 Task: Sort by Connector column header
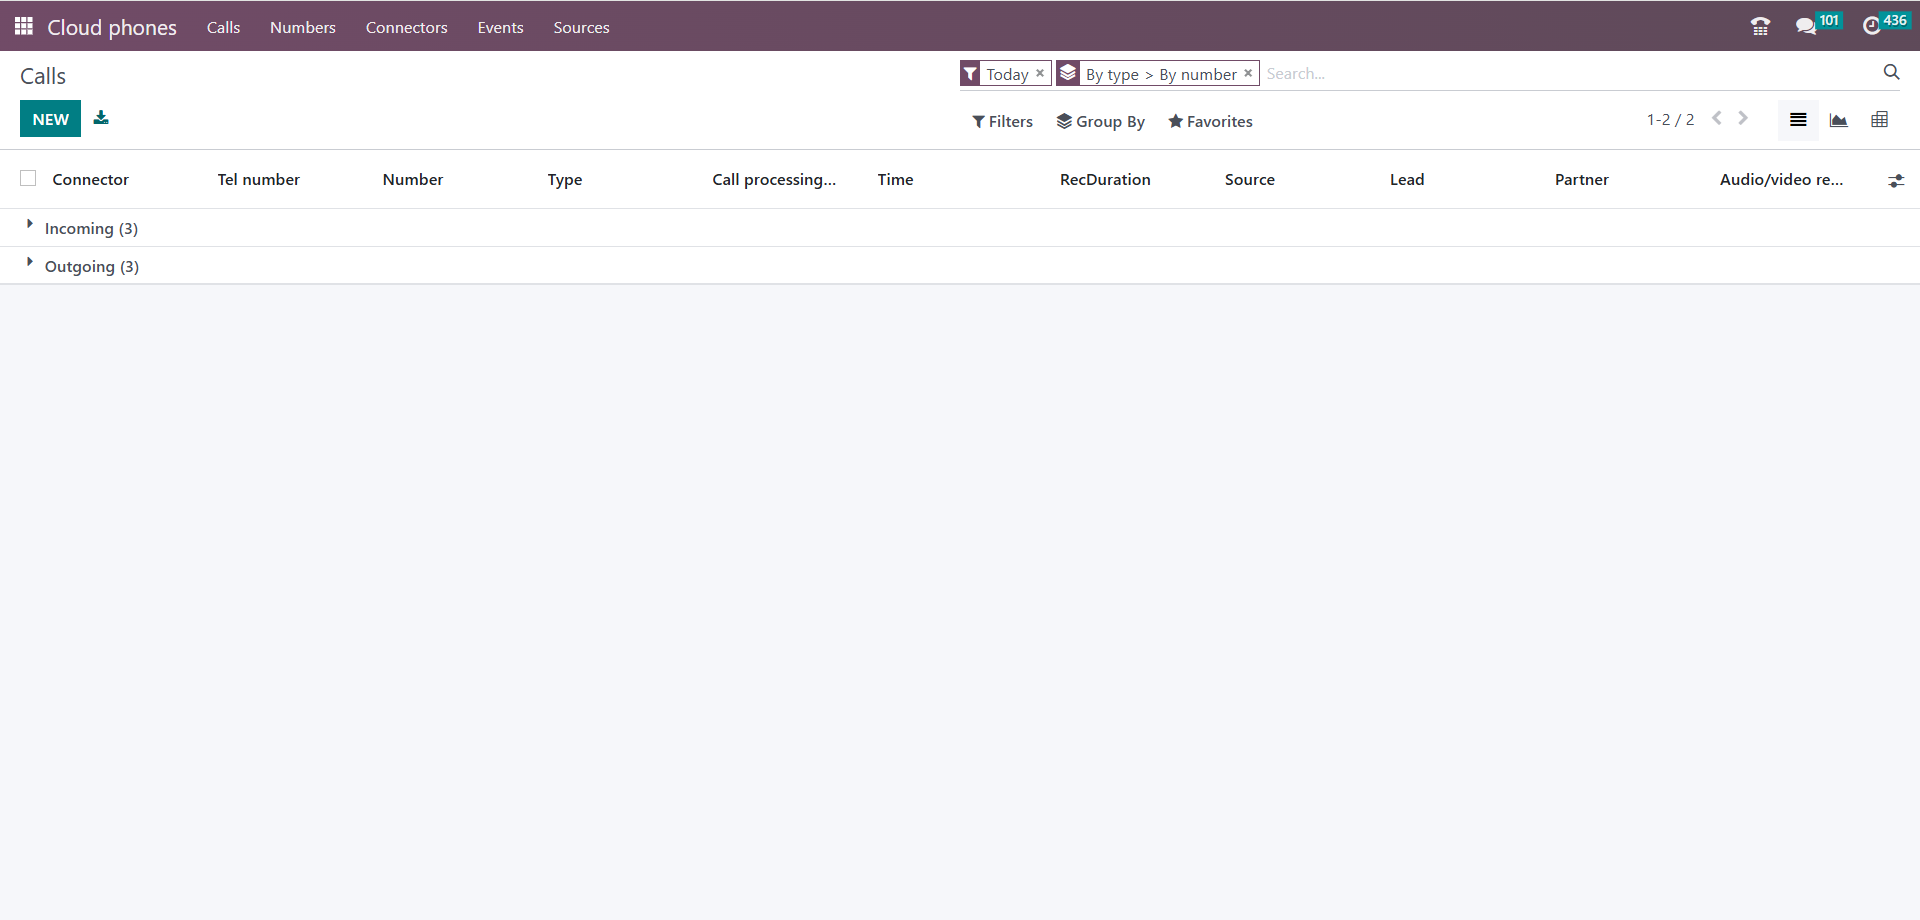pos(91,179)
